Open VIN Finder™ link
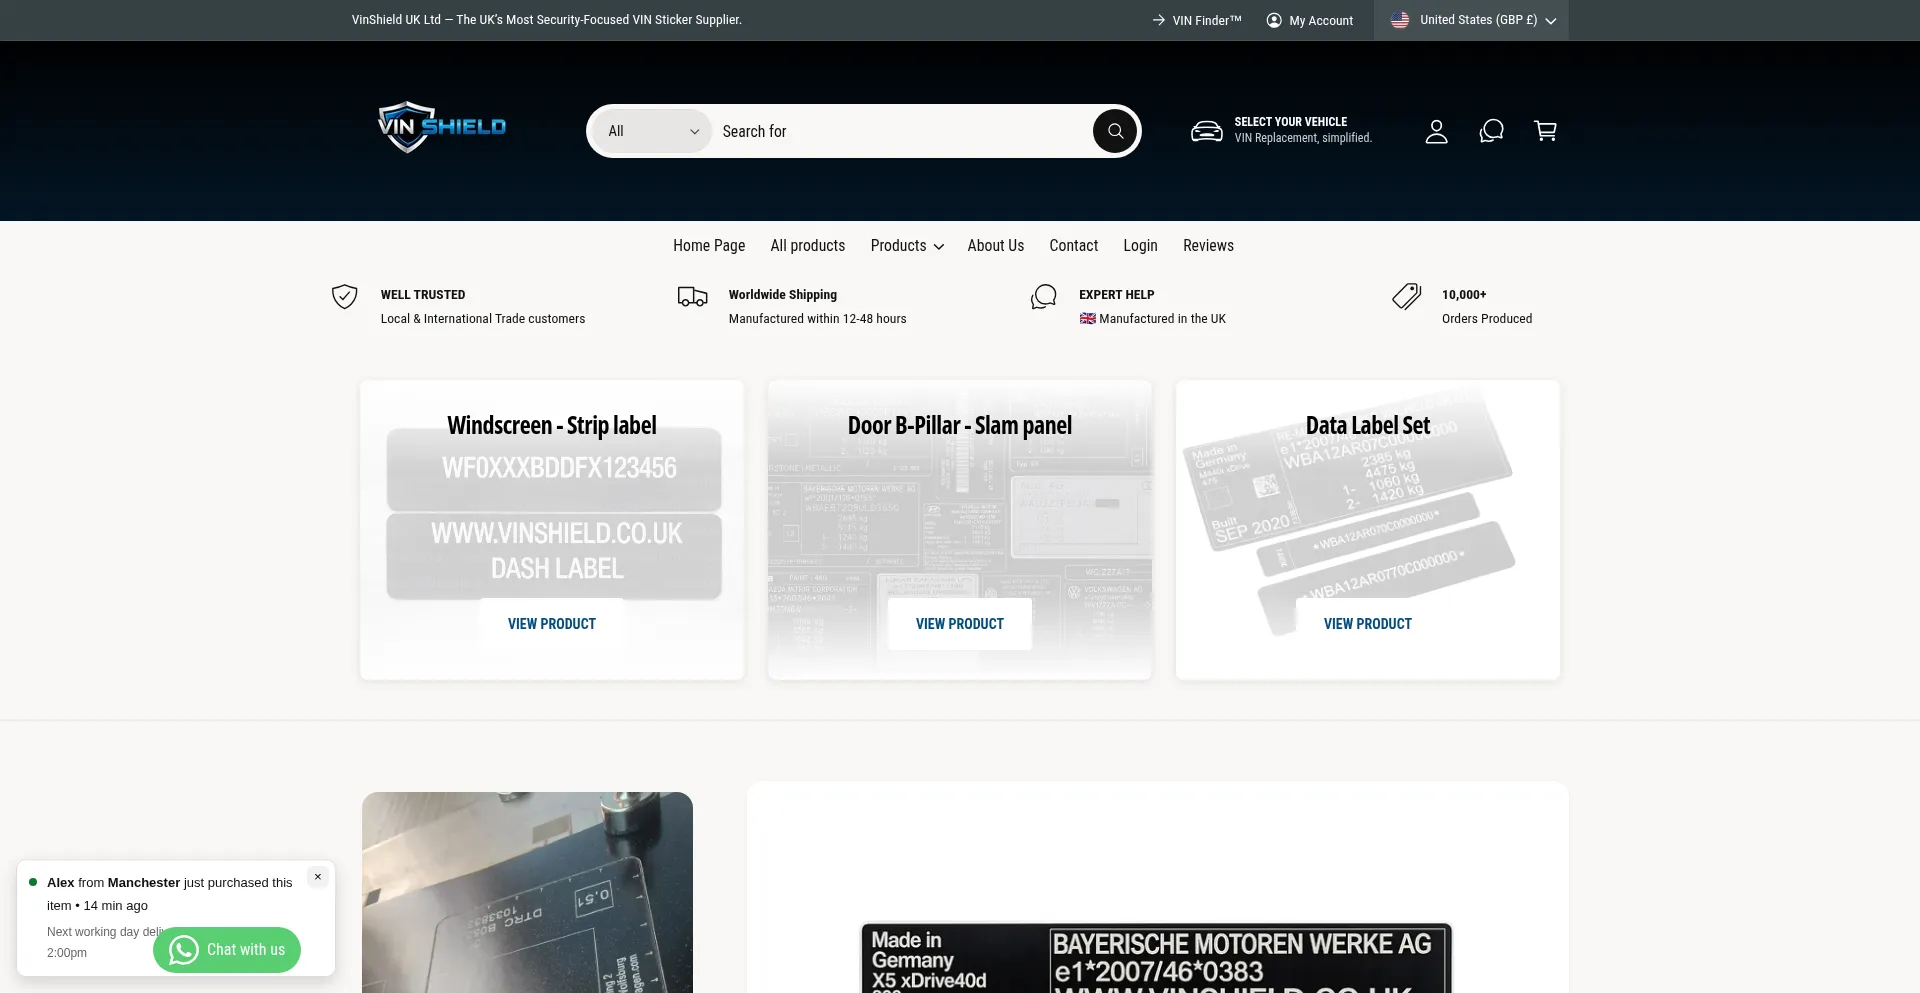 [1207, 20]
